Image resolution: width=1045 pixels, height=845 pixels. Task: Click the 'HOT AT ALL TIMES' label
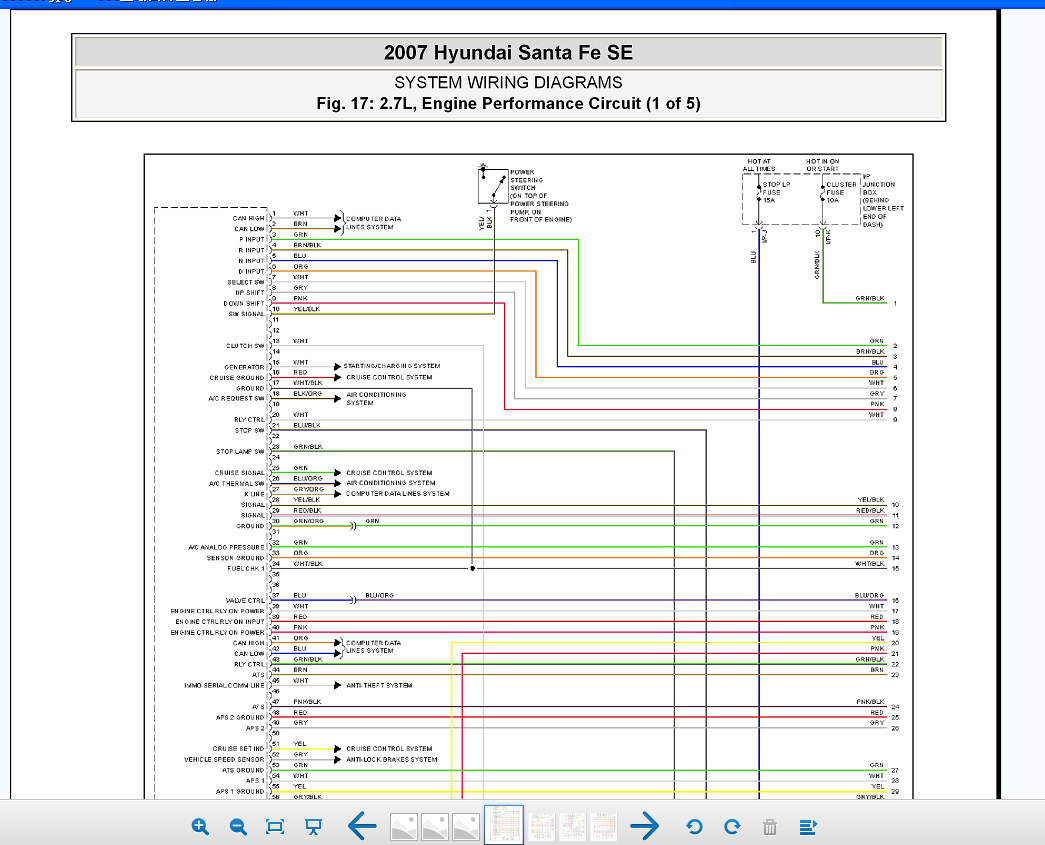click(x=759, y=165)
